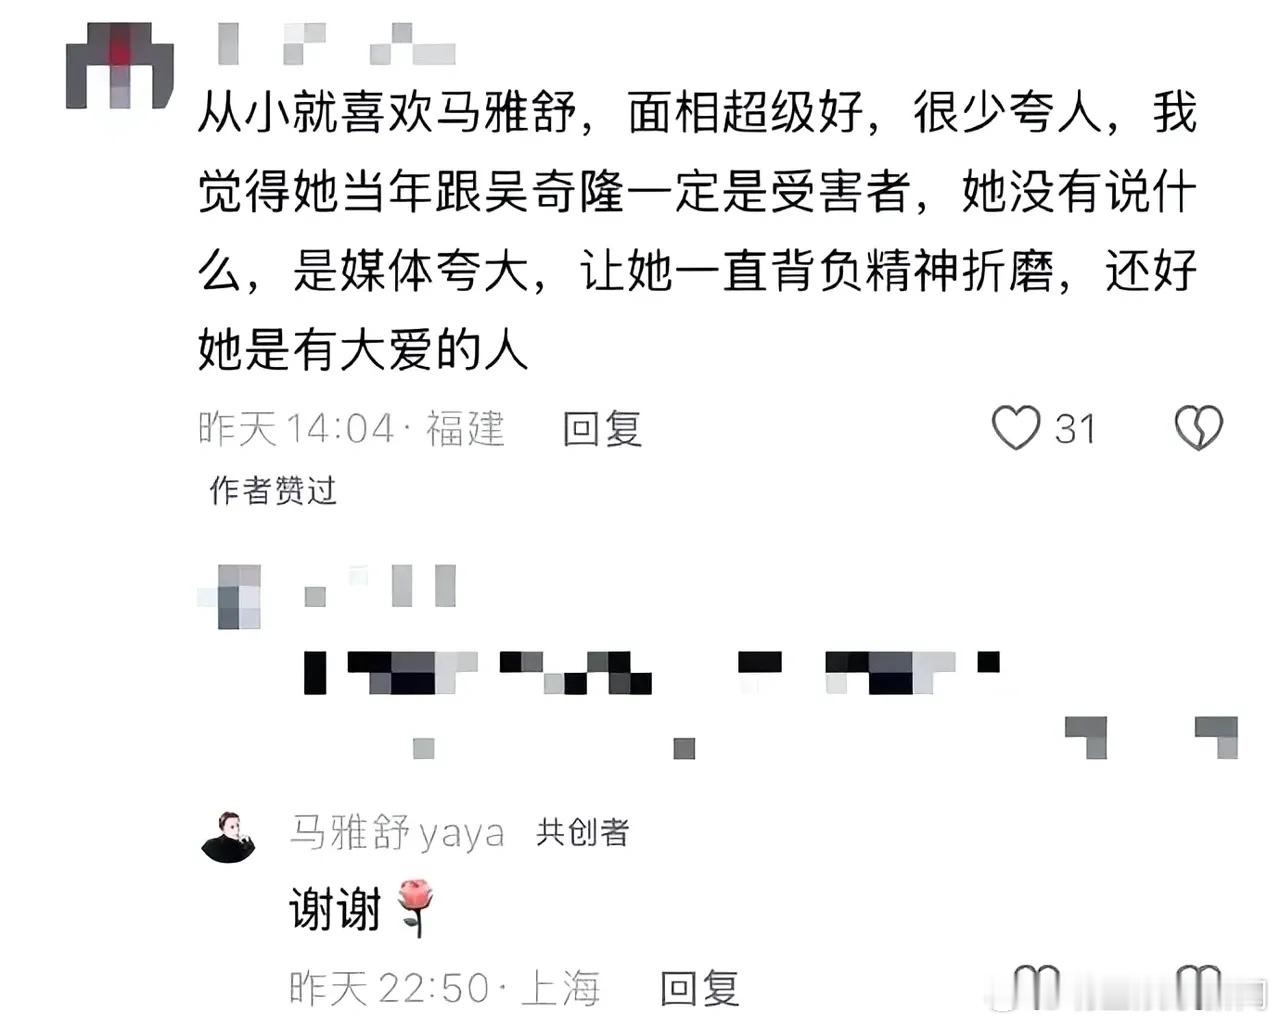Reply to the 福建 comment via 回复
Screen dimensions: 1280x1025
602,428
